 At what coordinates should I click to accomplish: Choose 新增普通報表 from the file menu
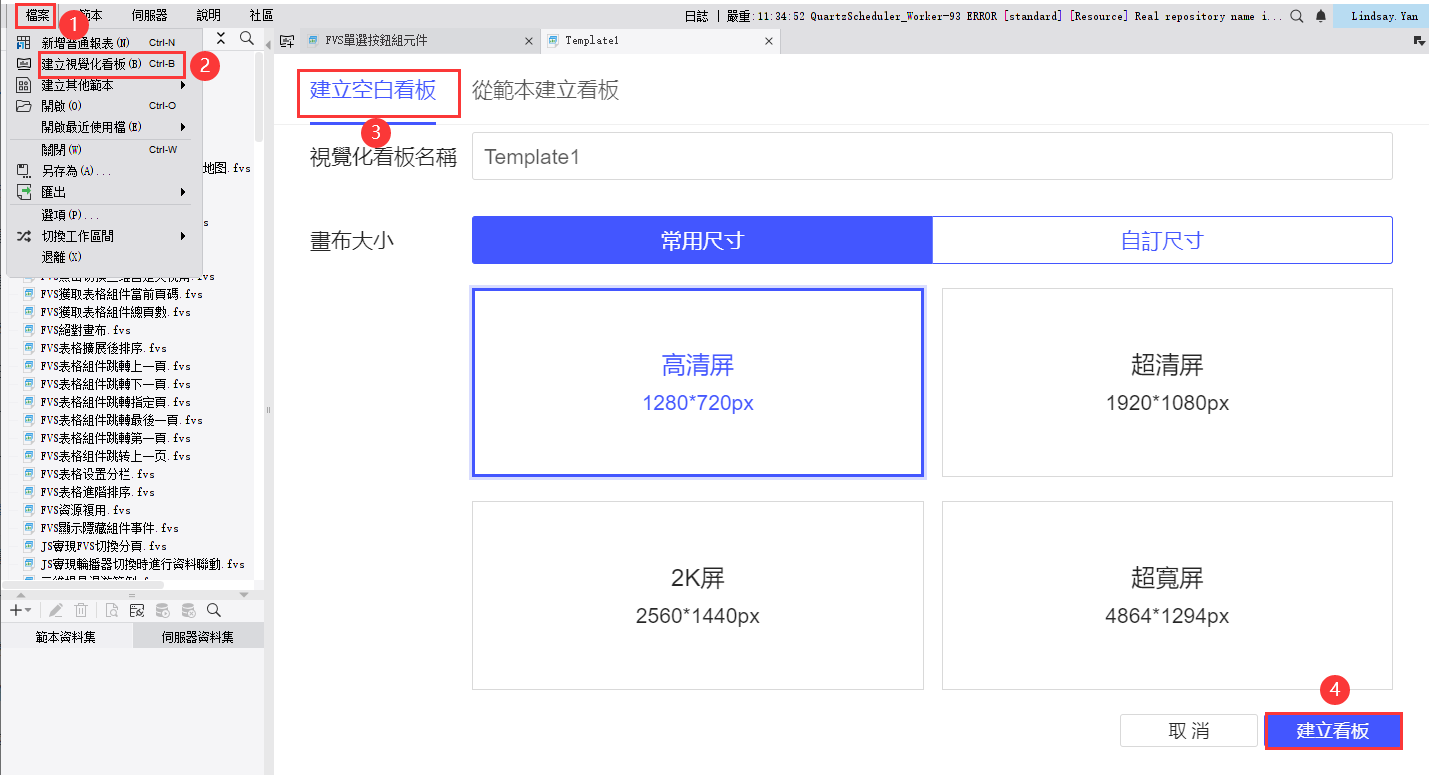coord(104,43)
